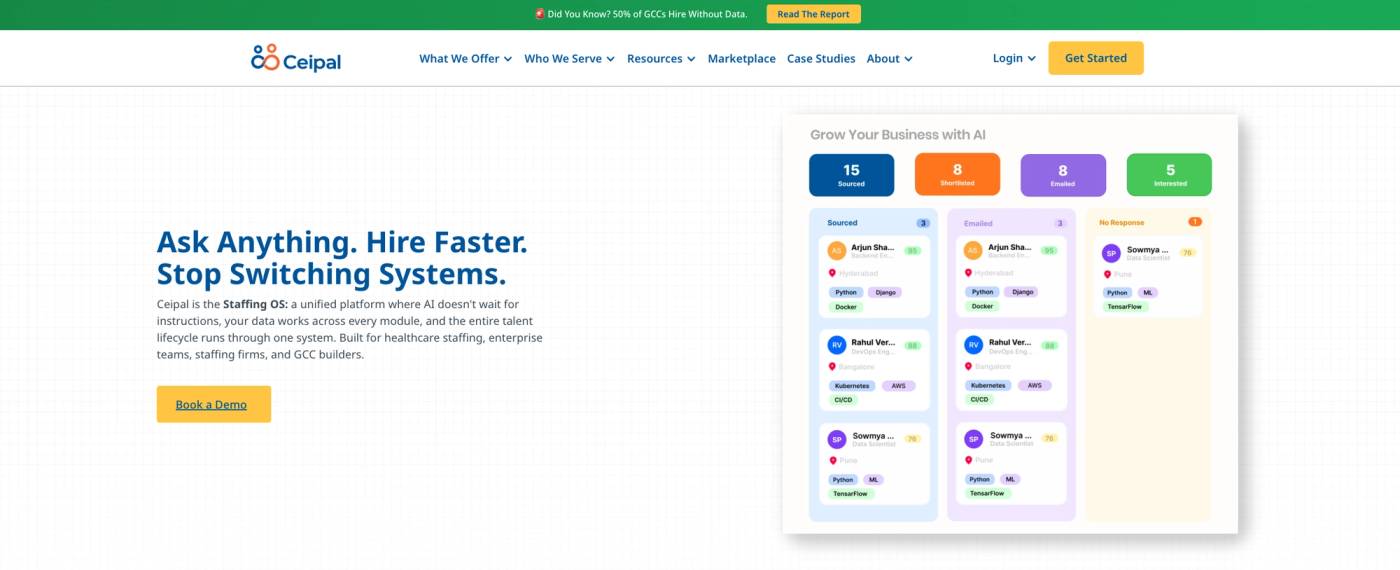
Task: Open the Login dropdown
Action: point(1014,58)
